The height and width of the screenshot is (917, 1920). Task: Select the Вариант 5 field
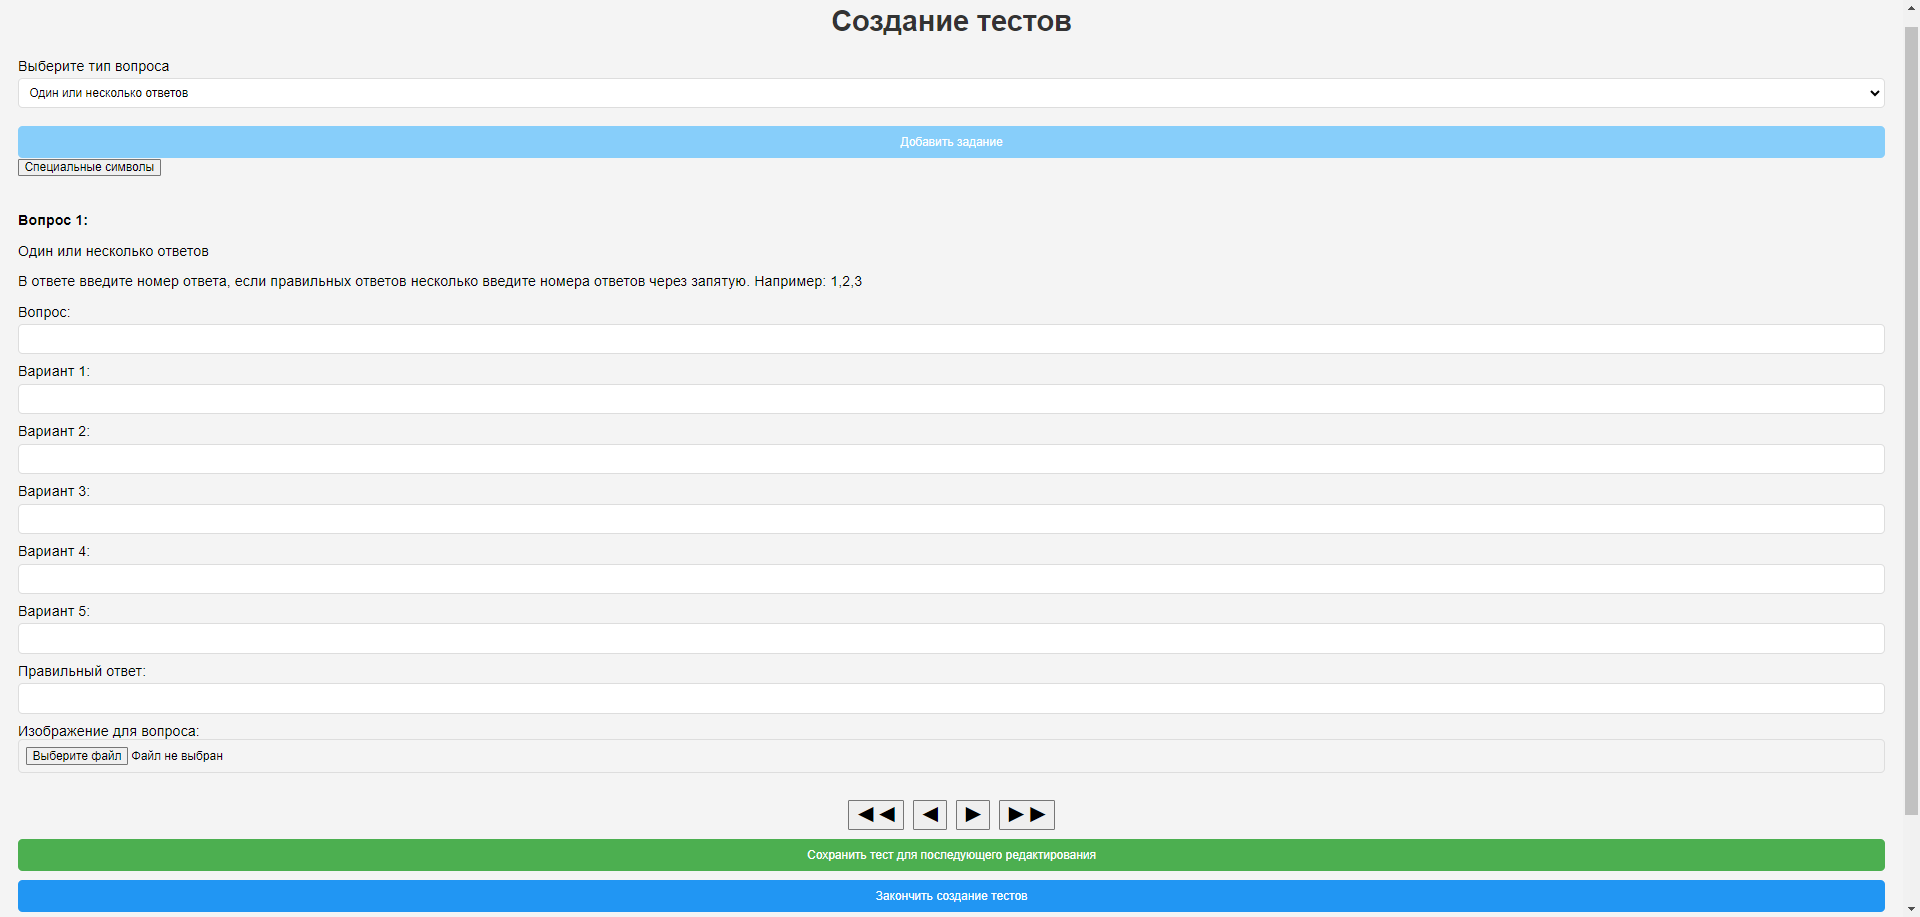click(x=951, y=639)
